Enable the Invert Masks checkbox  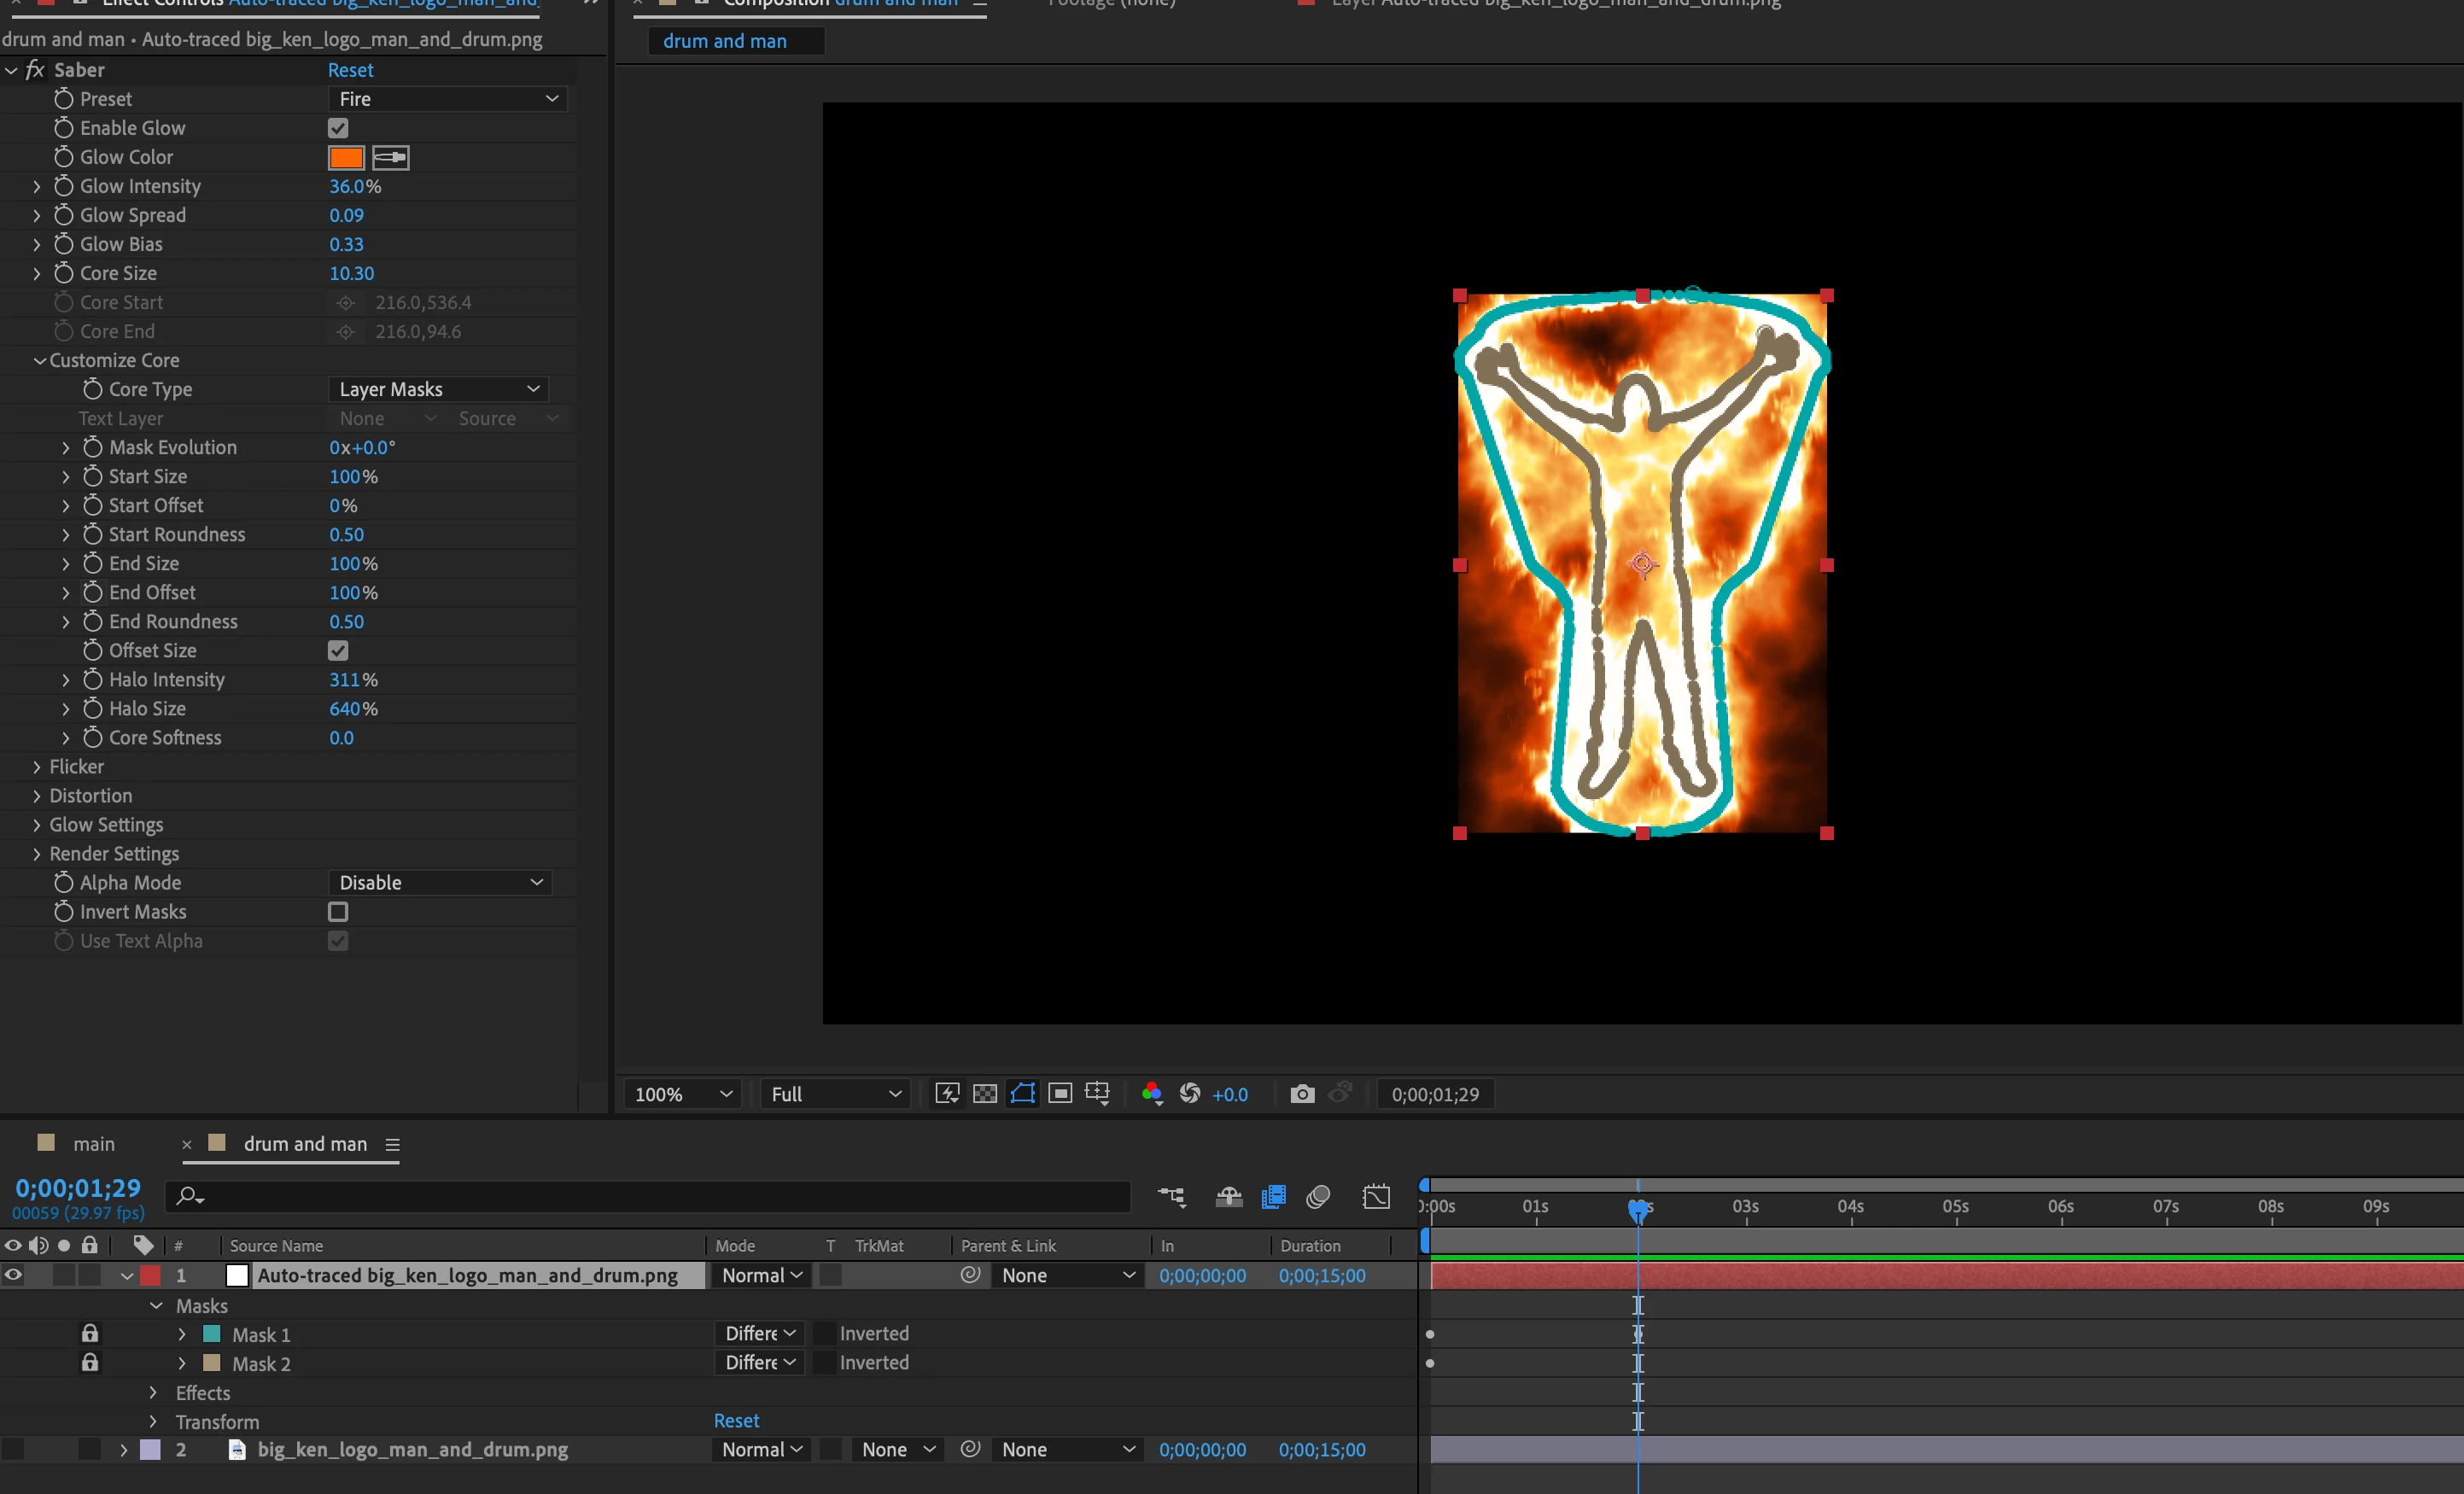click(338, 912)
